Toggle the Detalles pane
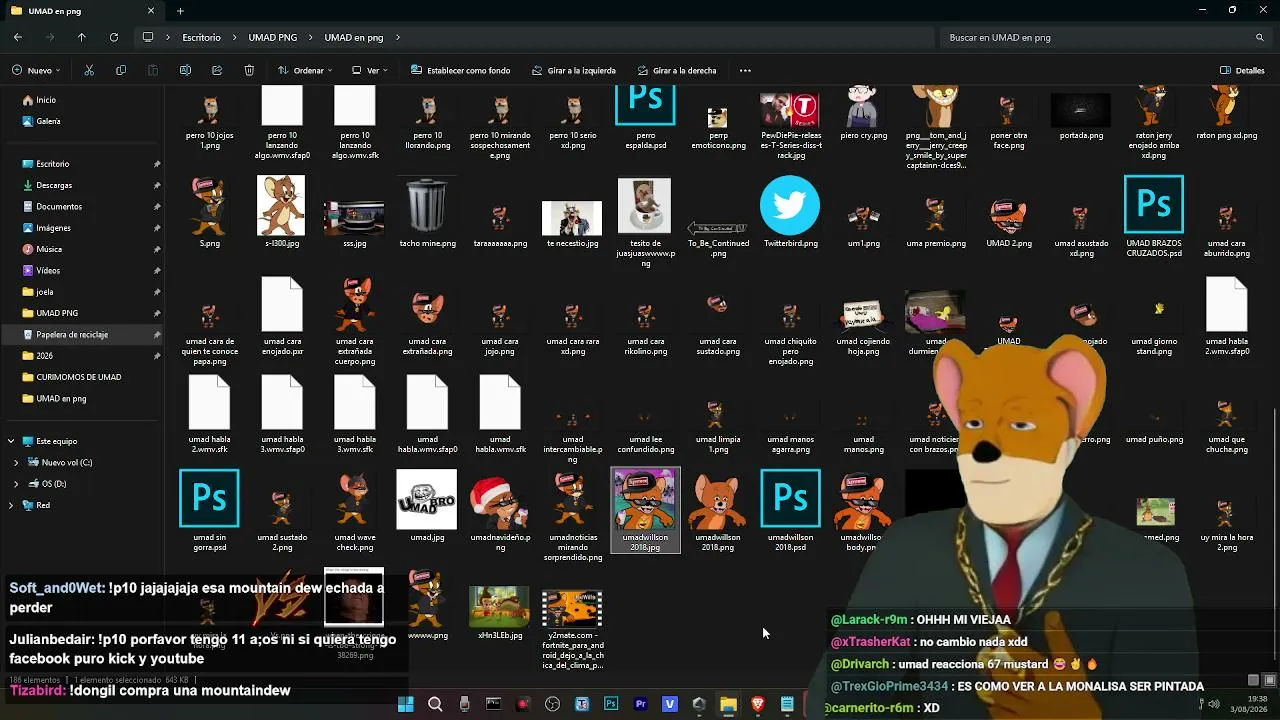This screenshot has width=1280, height=720. pos(1242,71)
